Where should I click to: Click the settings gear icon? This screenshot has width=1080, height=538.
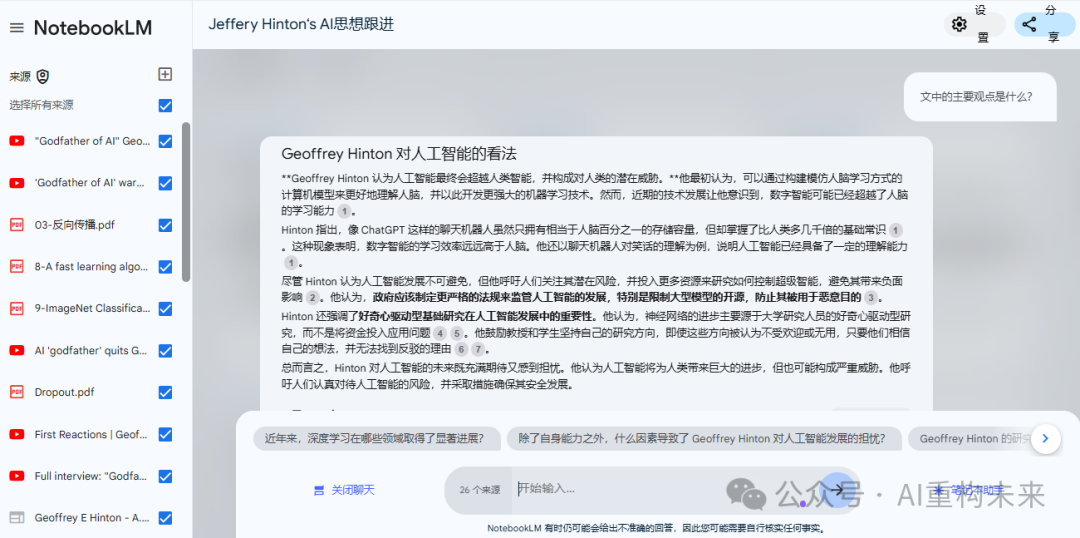point(959,25)
